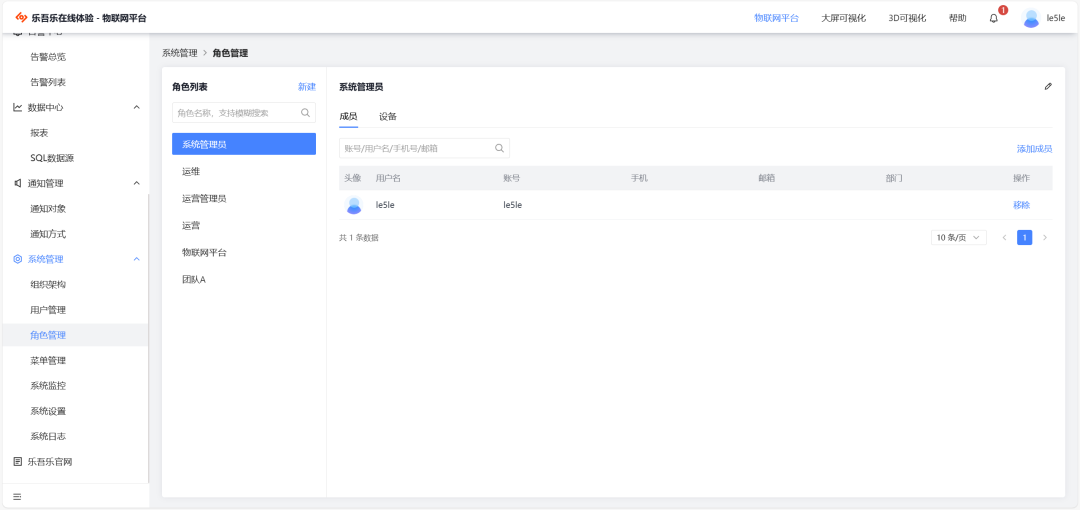The image size is (1080, 510).
Task: Click the 部门 column header
Action: click(x=894, y=178)
